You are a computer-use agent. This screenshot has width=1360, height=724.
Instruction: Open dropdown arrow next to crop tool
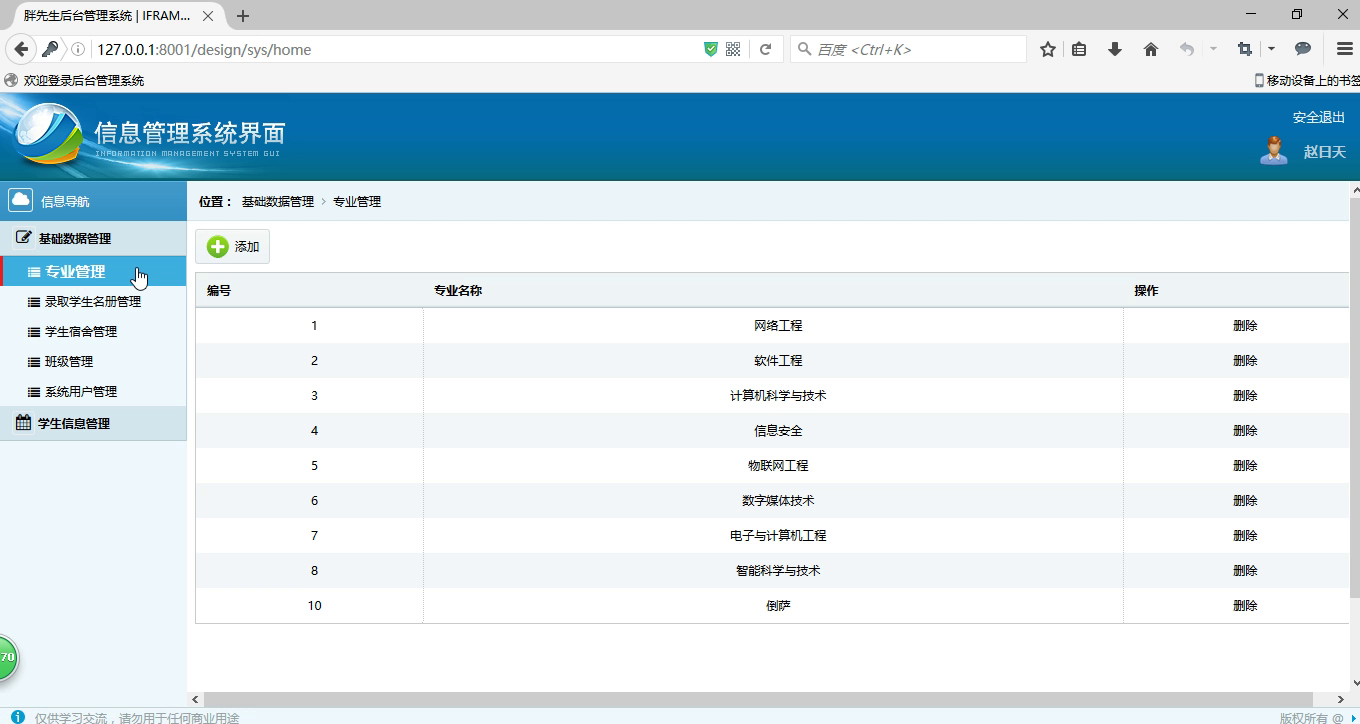coord(1271,49)
